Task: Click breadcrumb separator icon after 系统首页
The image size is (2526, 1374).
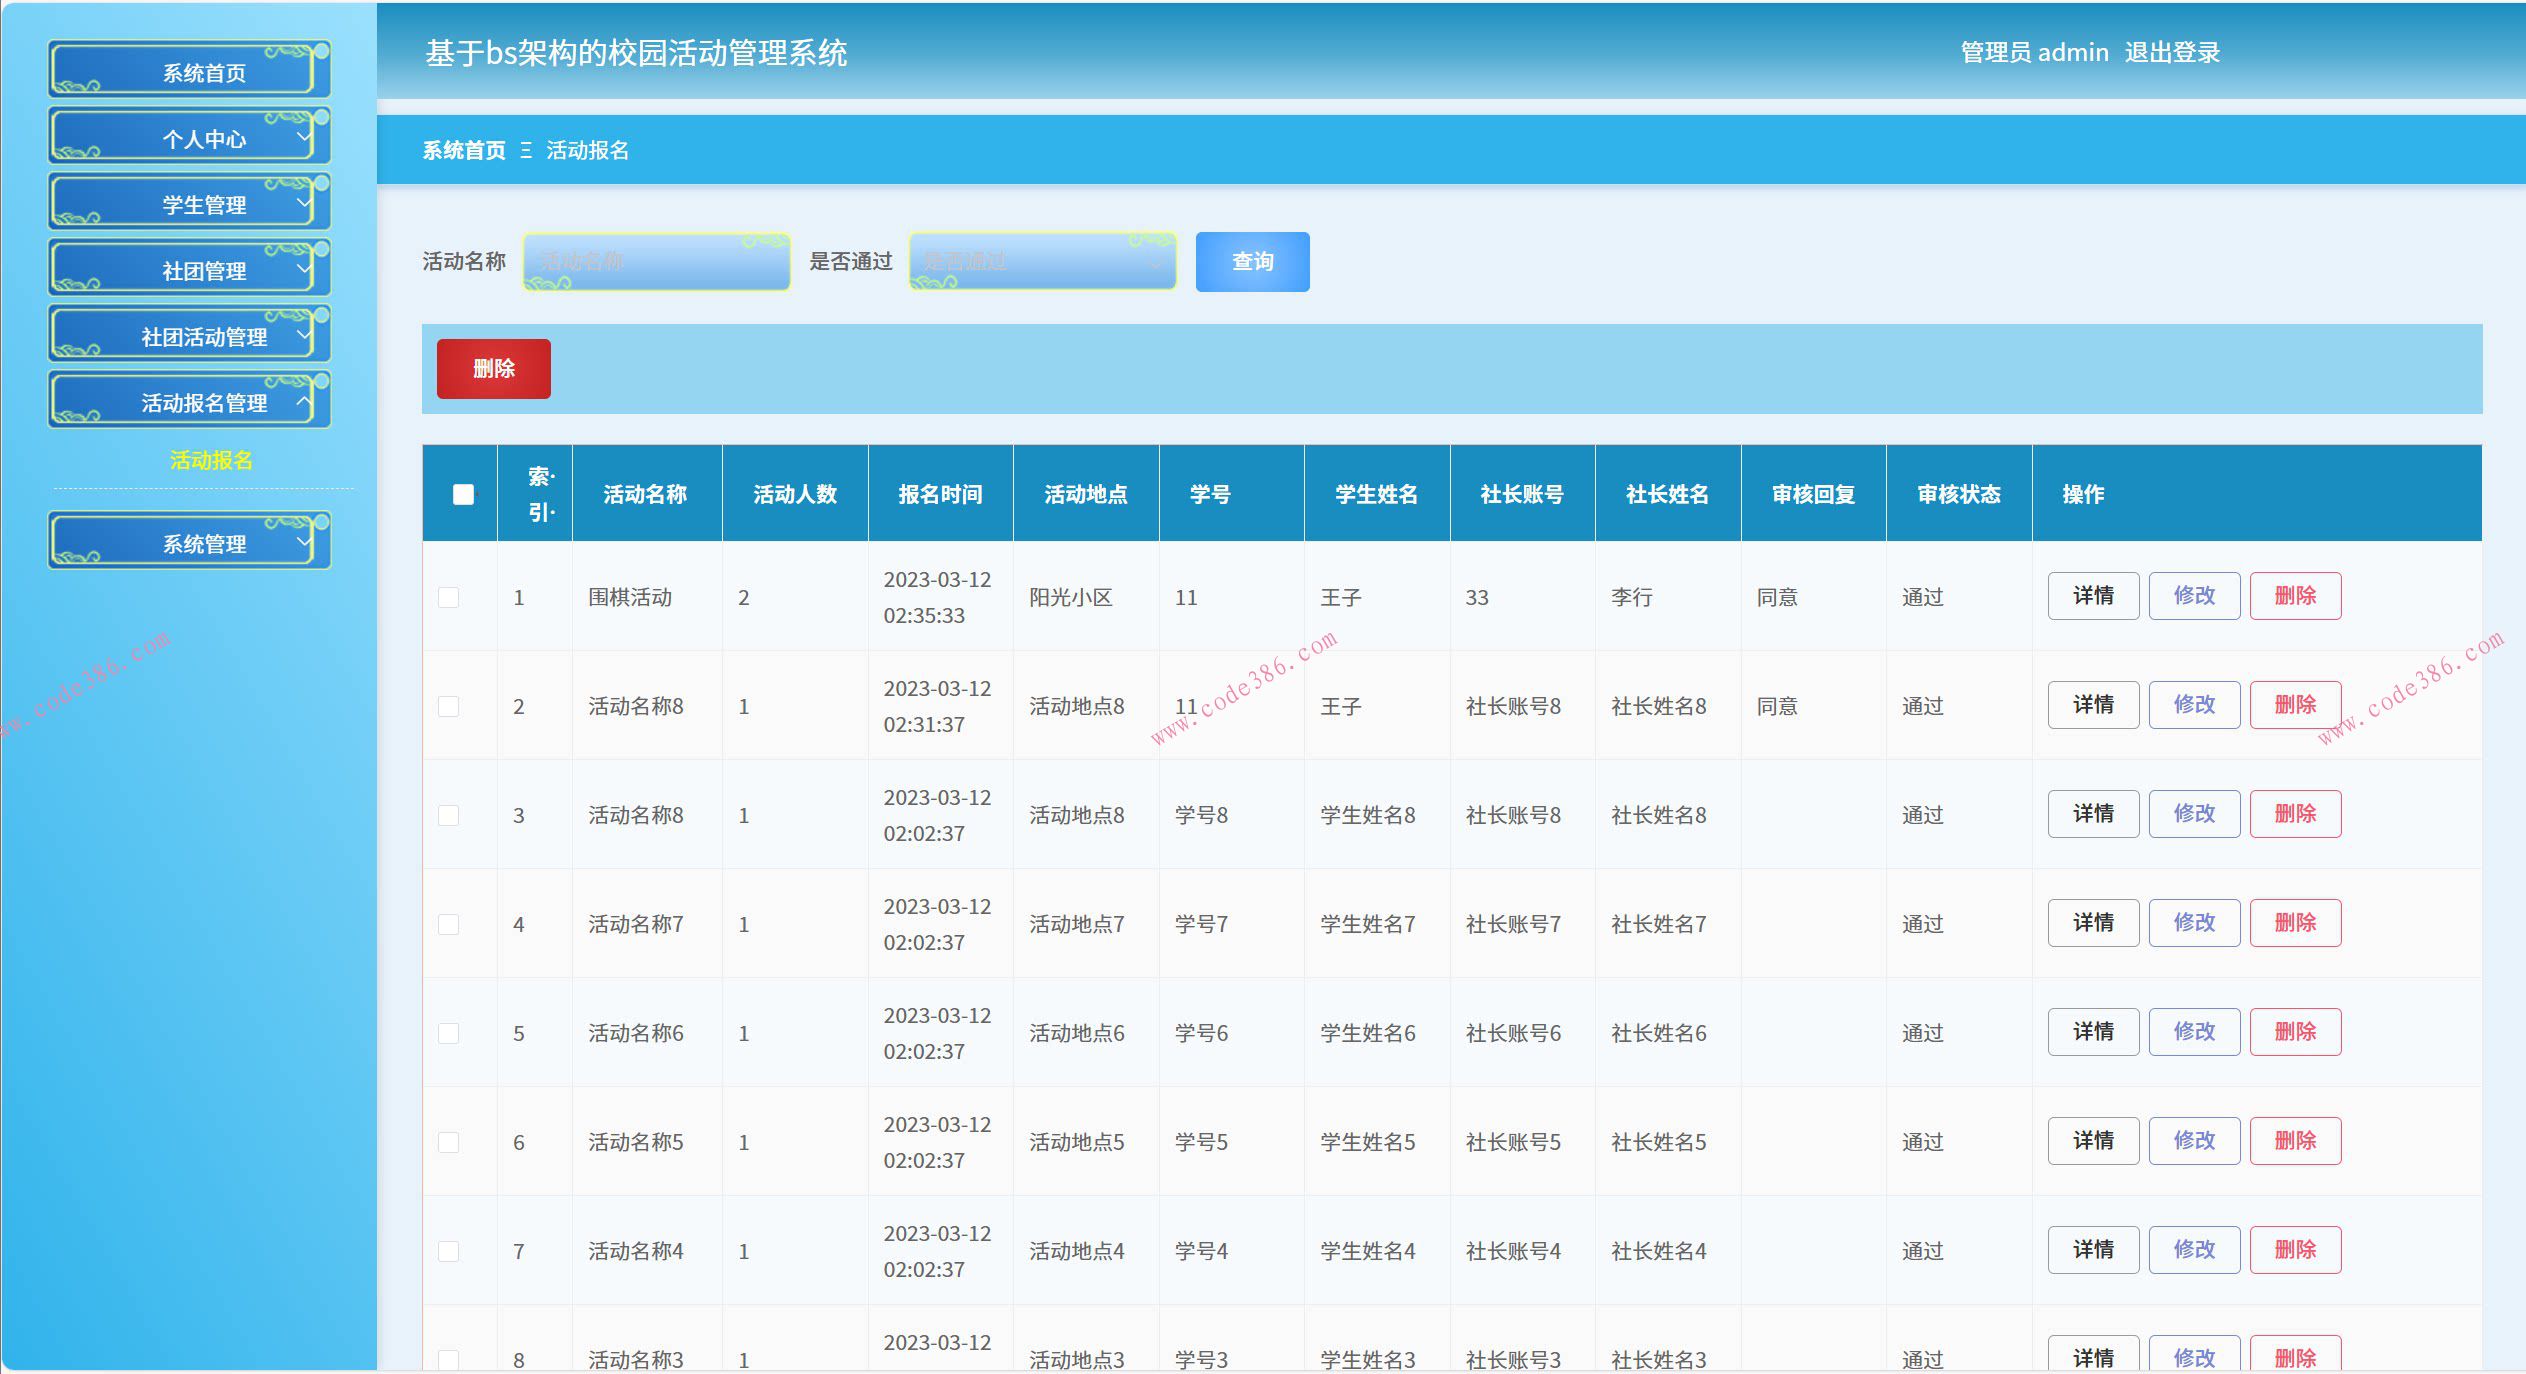Action: tap(526, 151)
